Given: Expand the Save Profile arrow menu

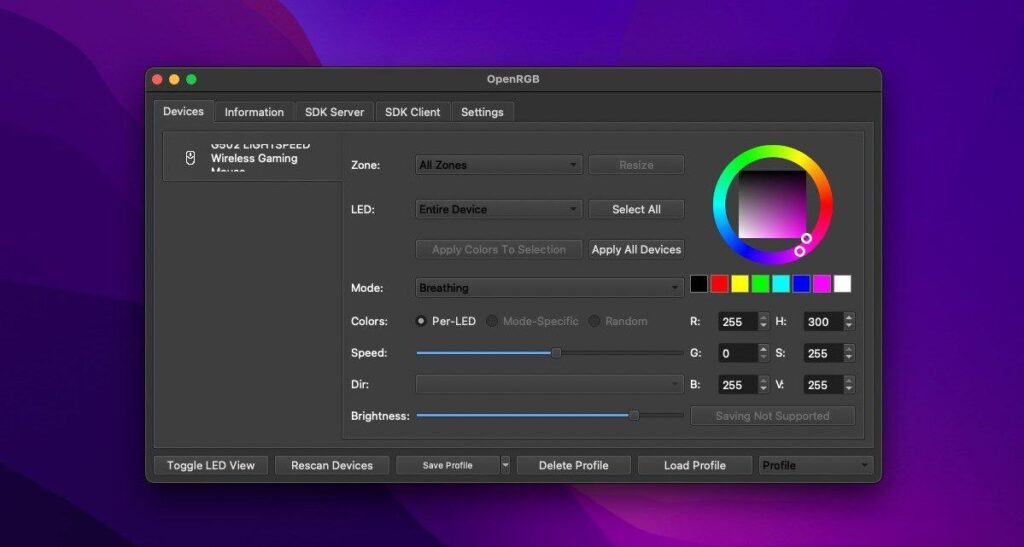Looking at the screenshot, I should [505, 465].
